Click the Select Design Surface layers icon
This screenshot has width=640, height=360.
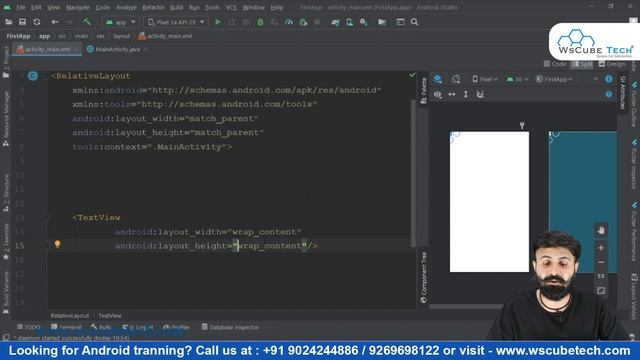(x=438, y=79)
